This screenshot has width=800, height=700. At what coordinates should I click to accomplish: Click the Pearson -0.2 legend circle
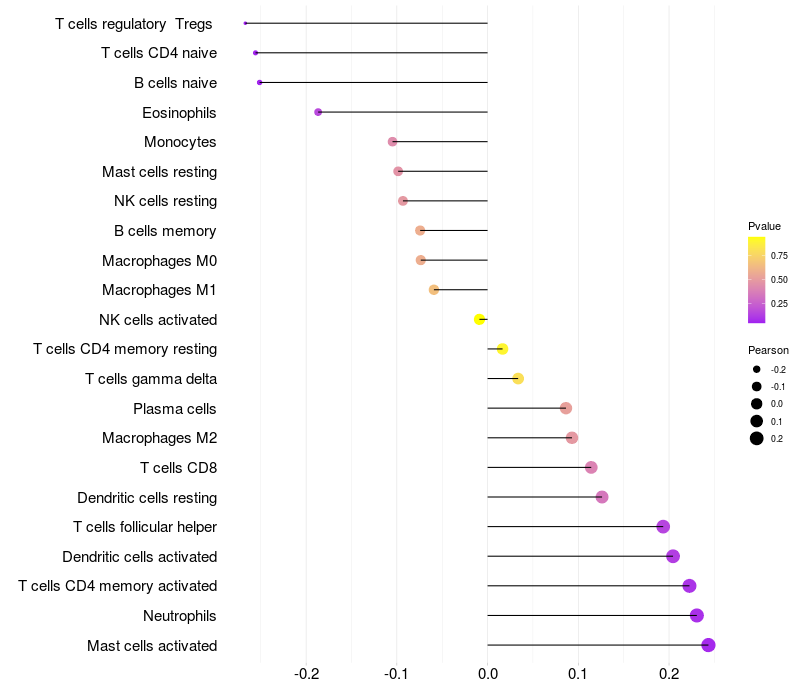[x=756, y=369]
